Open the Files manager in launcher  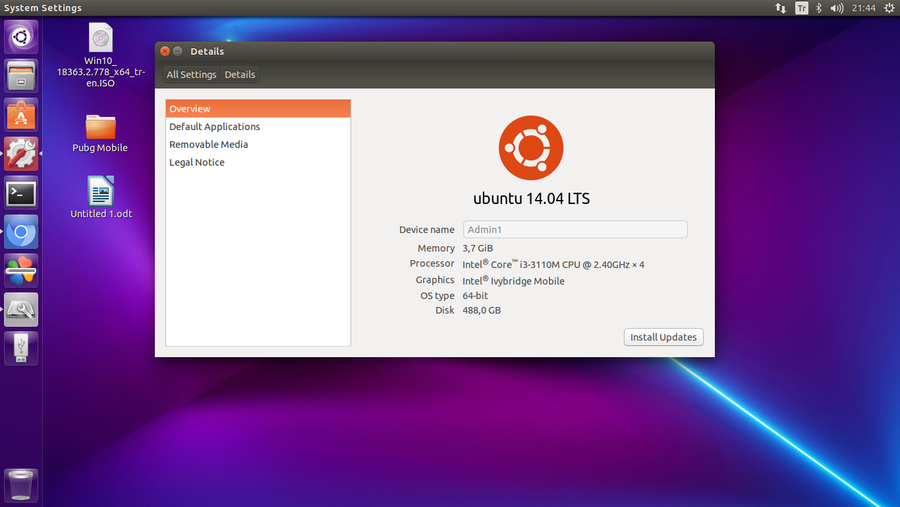point(21,76)
